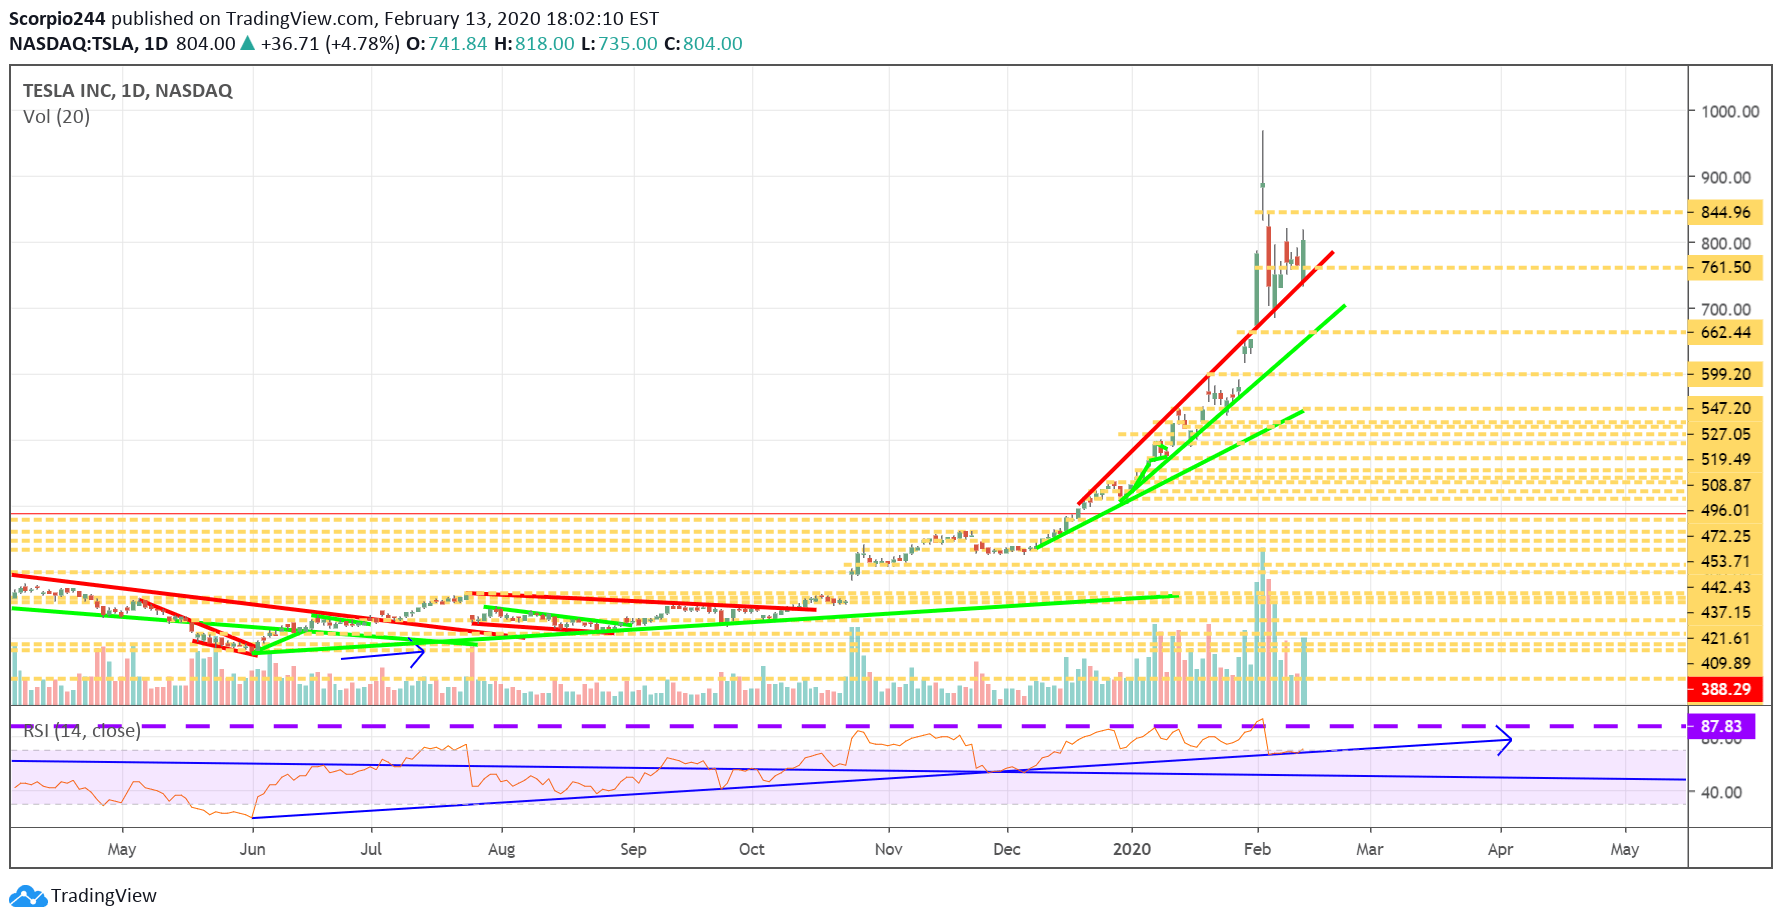1782x923 pixels.
Task: Click the Sep label on time axis
Action: point(633,849)
